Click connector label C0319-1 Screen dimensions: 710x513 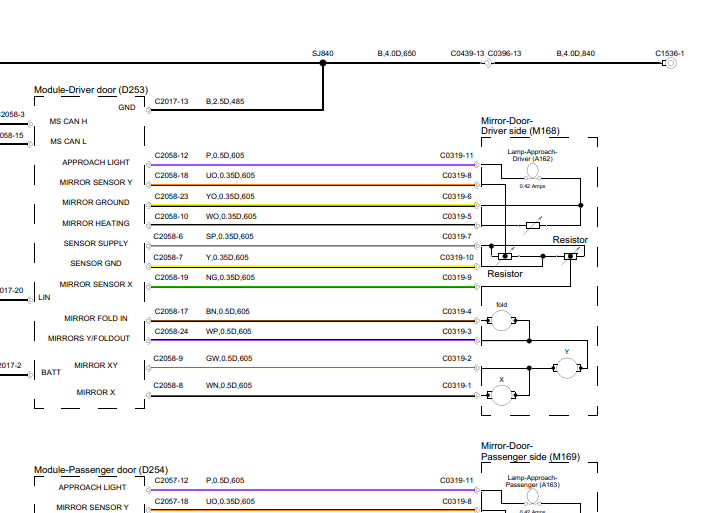(x=457, y=385)
